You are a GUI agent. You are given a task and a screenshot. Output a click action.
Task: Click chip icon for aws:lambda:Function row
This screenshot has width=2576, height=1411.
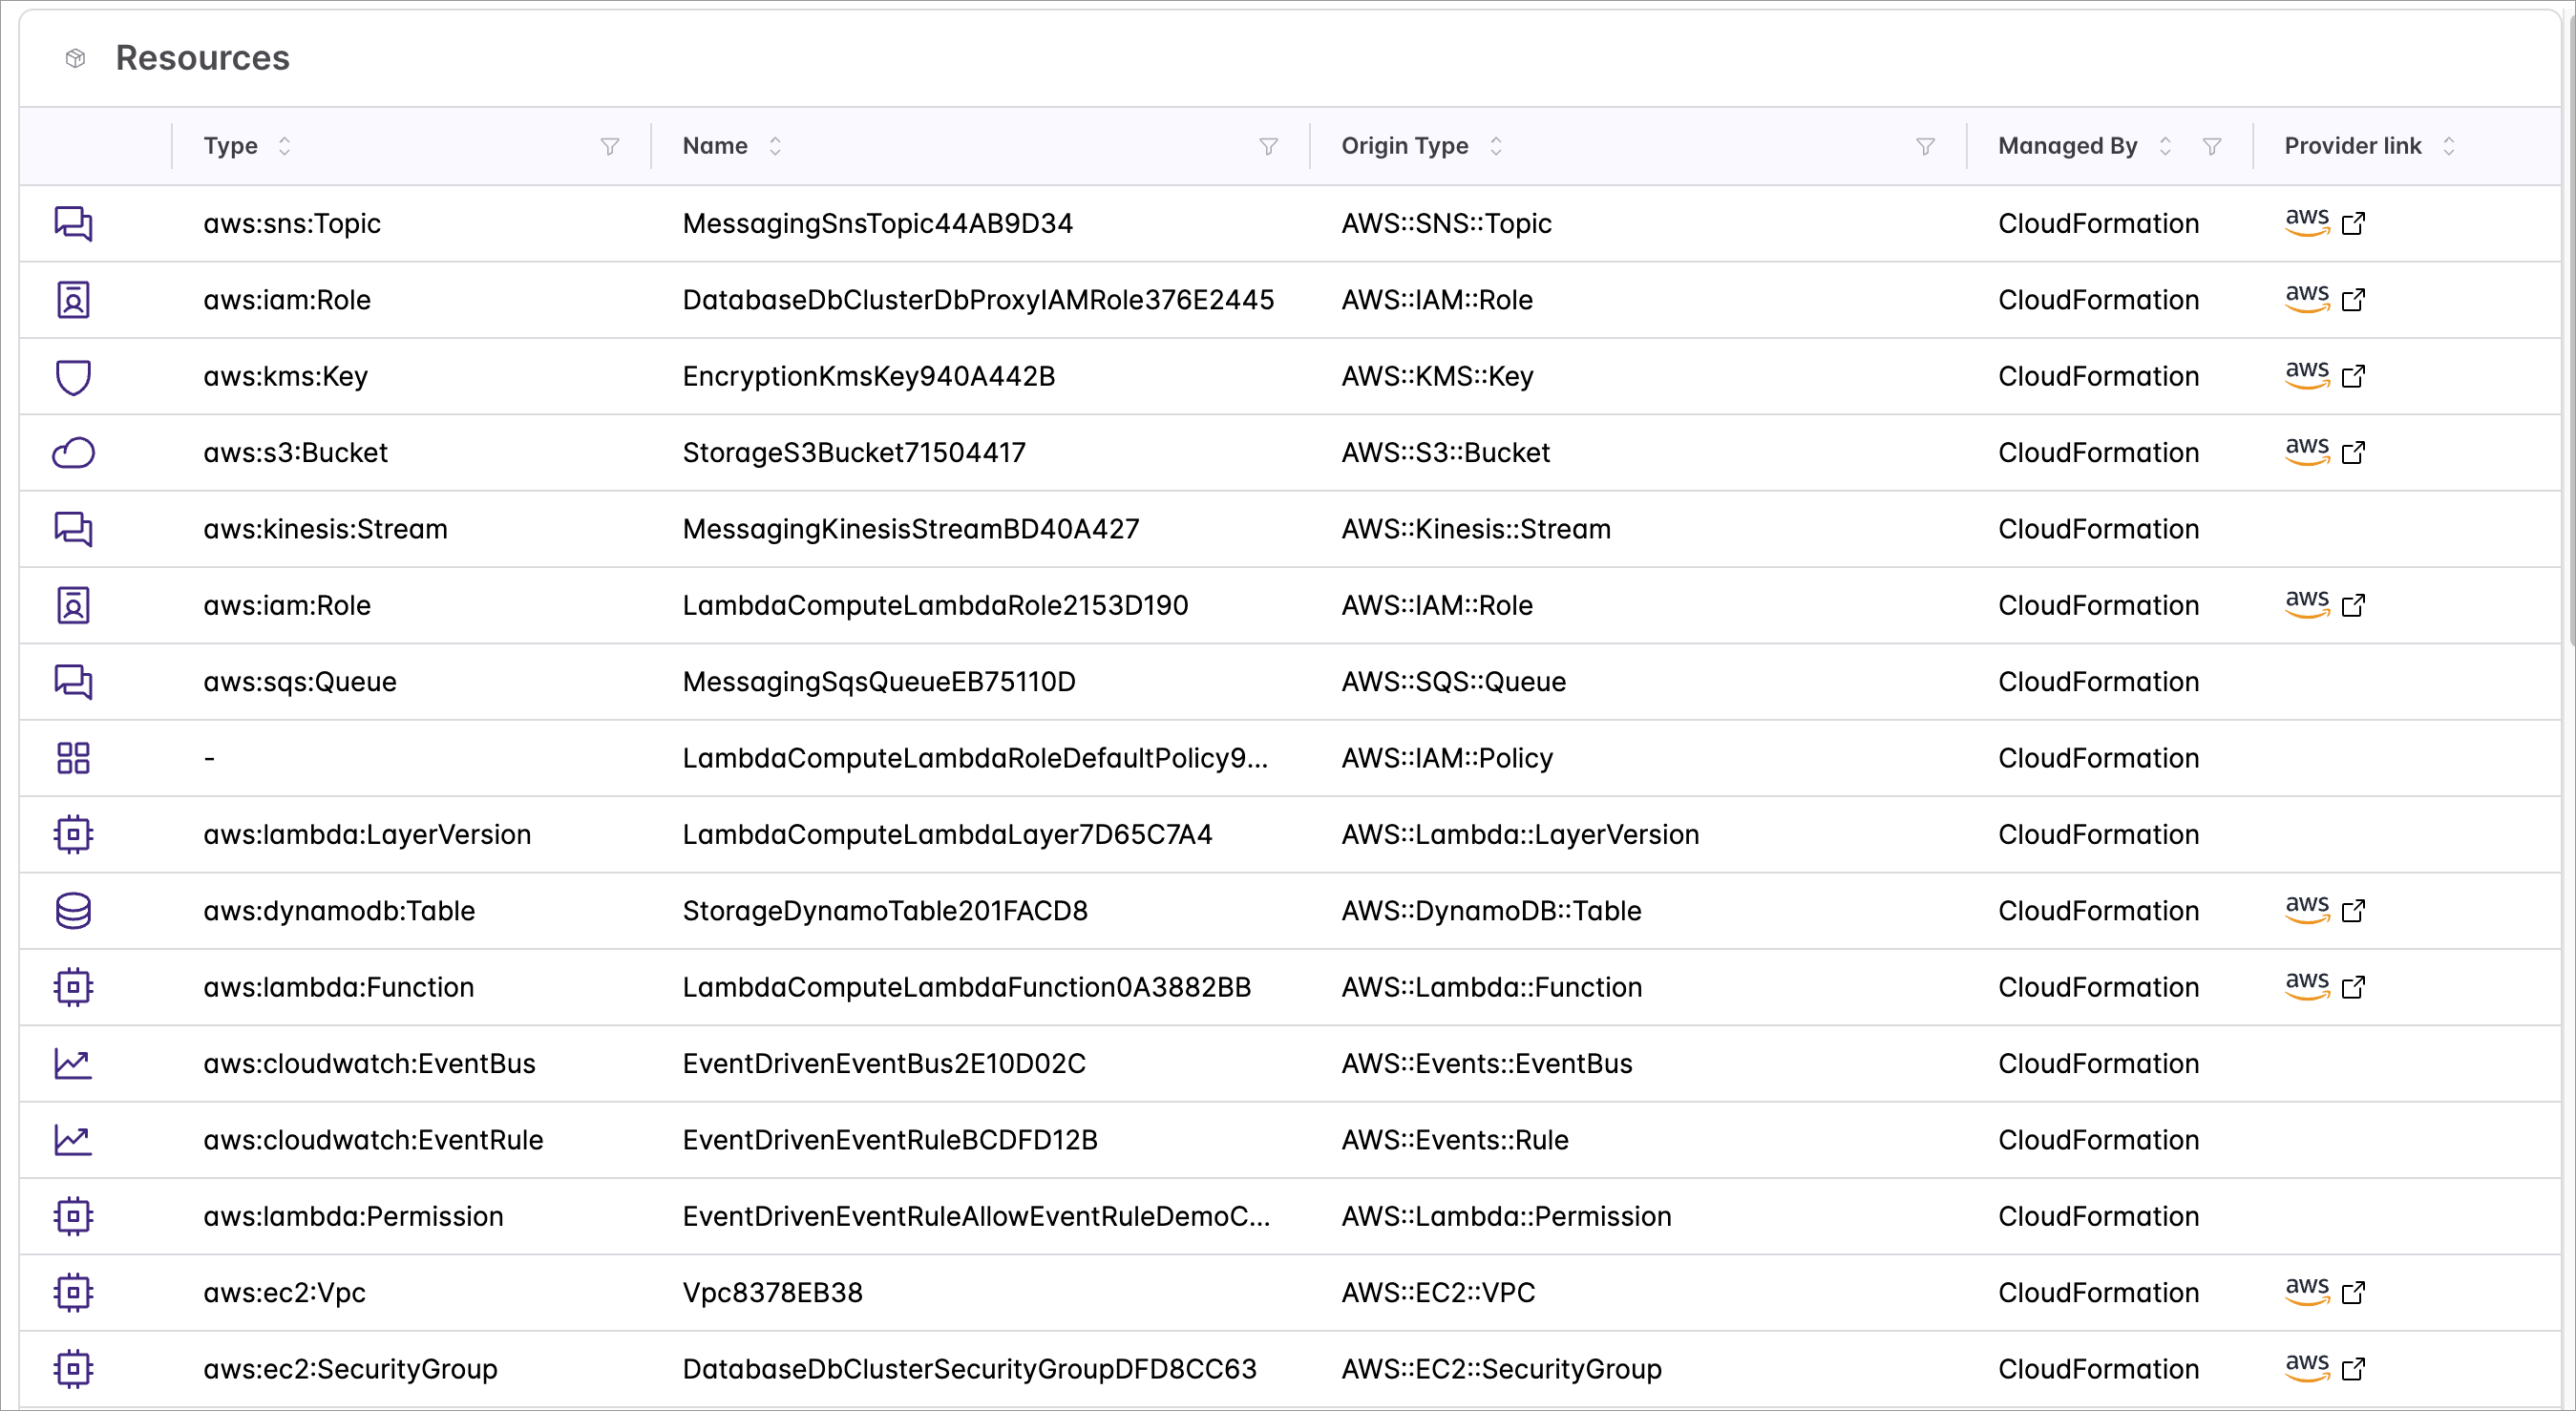pyautogui.click(x=73, y=987)
